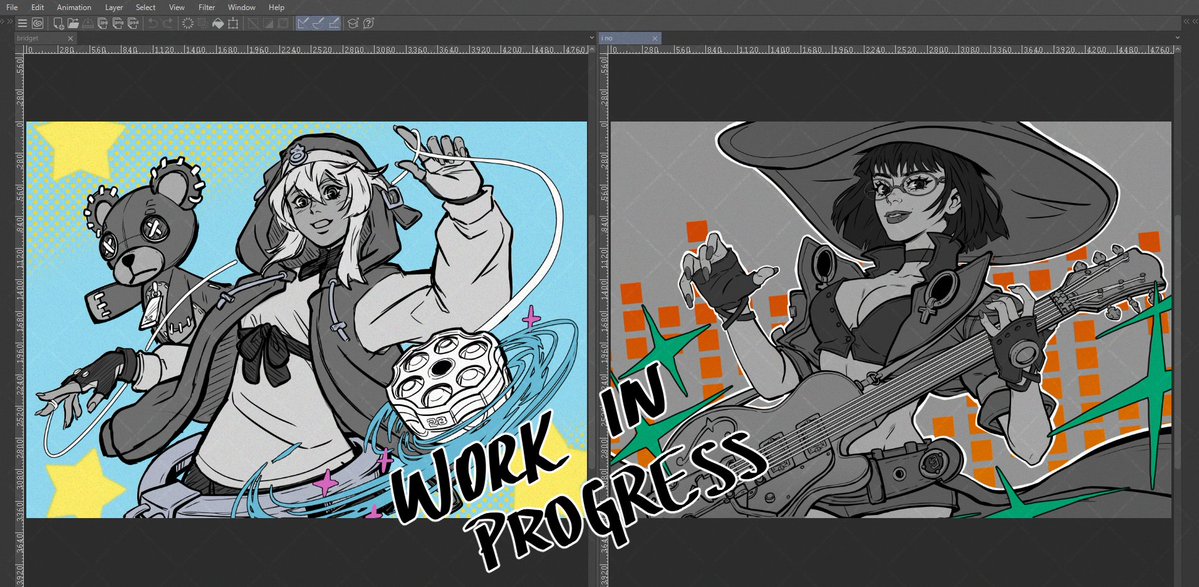1199x587 pixels.
Task: Click vertical ruler beside bridget canvas
Action: click(x=20, y=320)
